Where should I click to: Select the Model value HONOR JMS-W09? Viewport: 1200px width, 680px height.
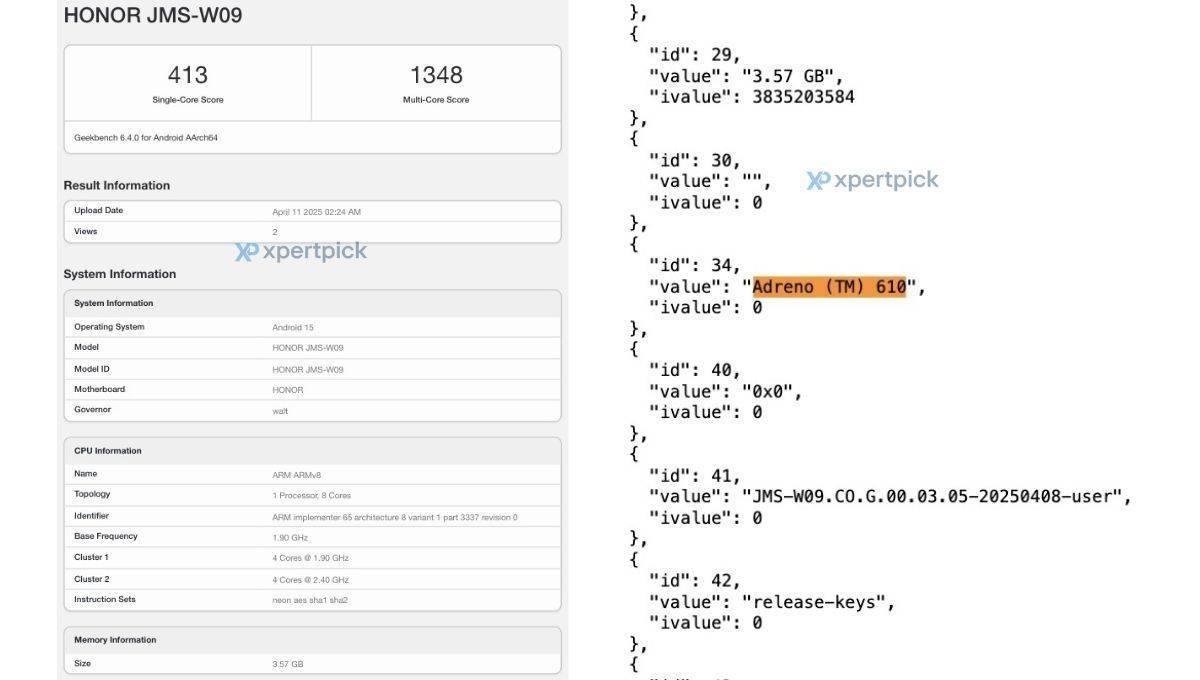(308, 348)
